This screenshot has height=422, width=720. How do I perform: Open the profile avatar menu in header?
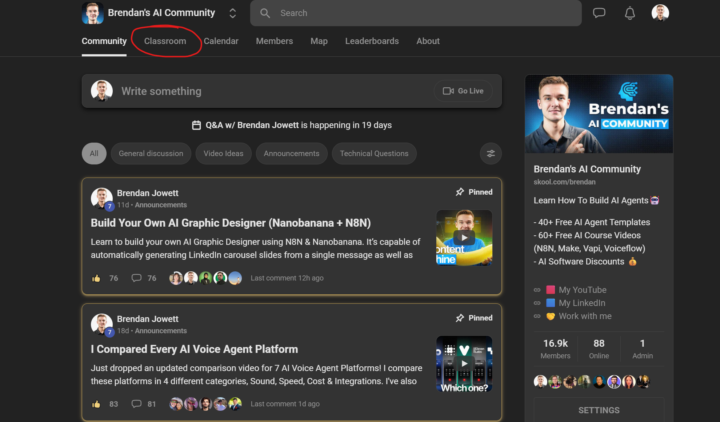(x=660, y=13)
